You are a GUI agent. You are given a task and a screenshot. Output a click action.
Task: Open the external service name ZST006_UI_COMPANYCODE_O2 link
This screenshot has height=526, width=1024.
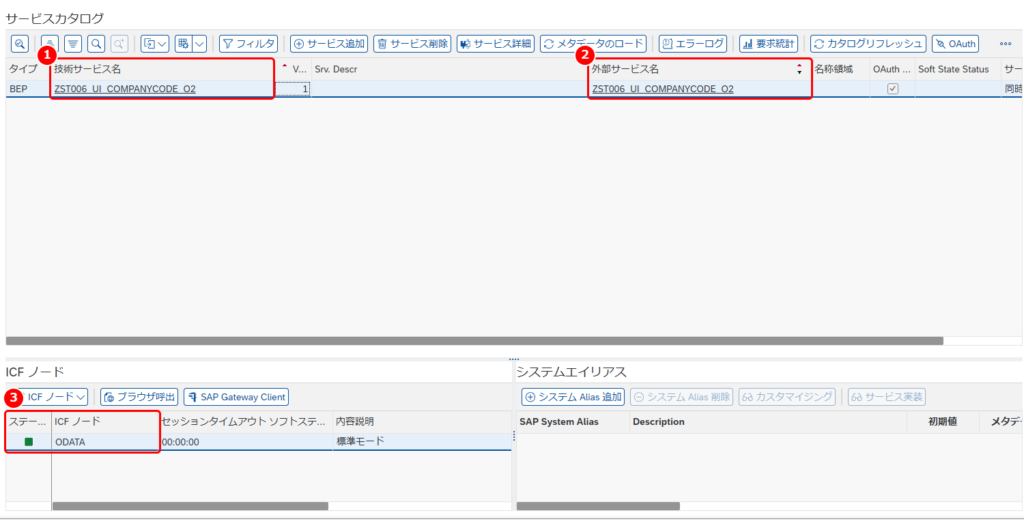point(663,89)
